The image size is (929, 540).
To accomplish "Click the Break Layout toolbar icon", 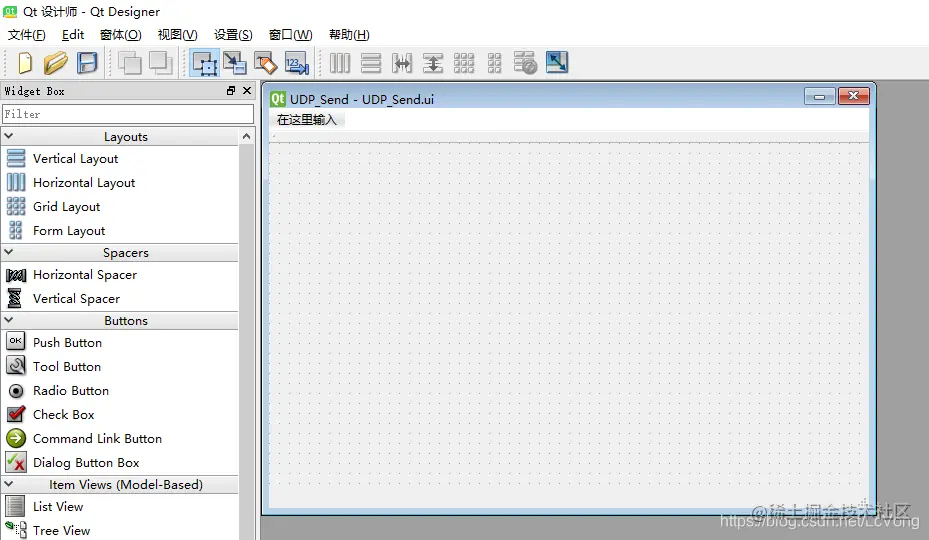I will (x=525, y=62).
